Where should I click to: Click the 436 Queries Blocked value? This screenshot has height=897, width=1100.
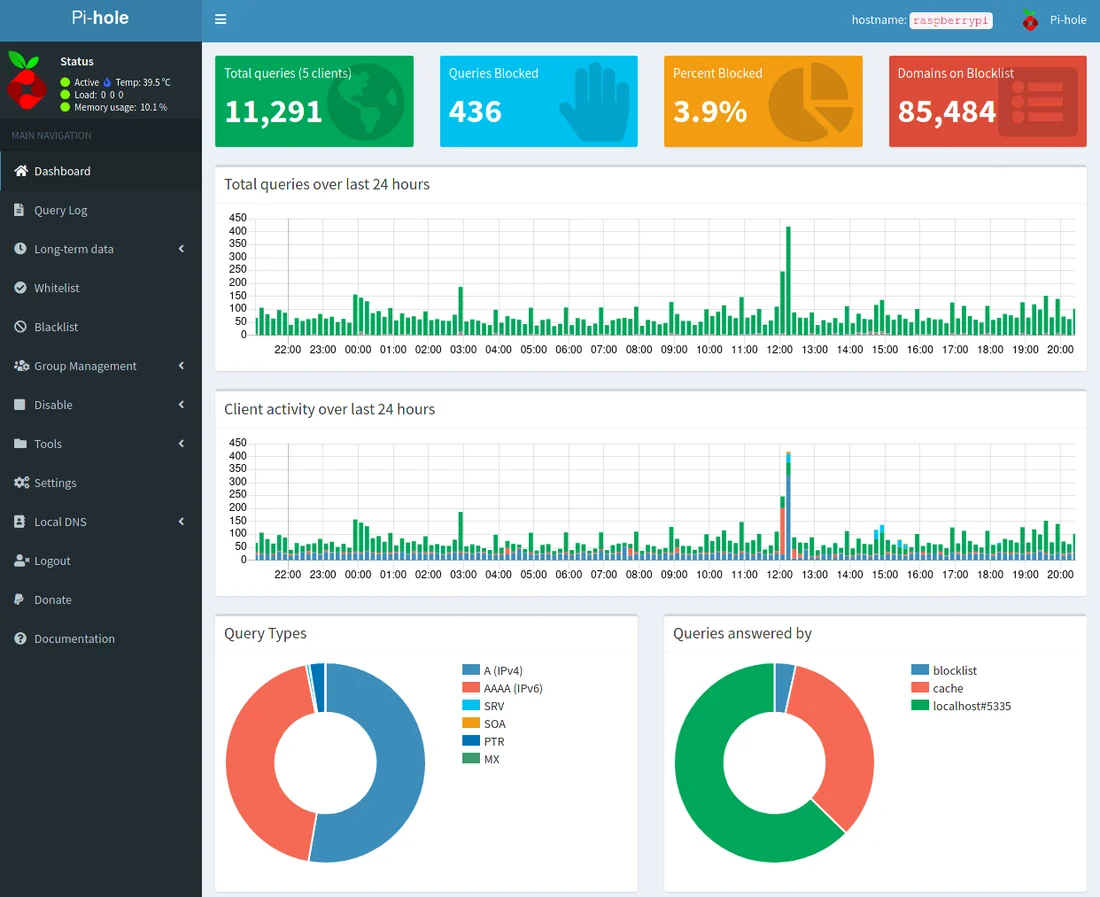pyautogui.click(x=475, y=112)
